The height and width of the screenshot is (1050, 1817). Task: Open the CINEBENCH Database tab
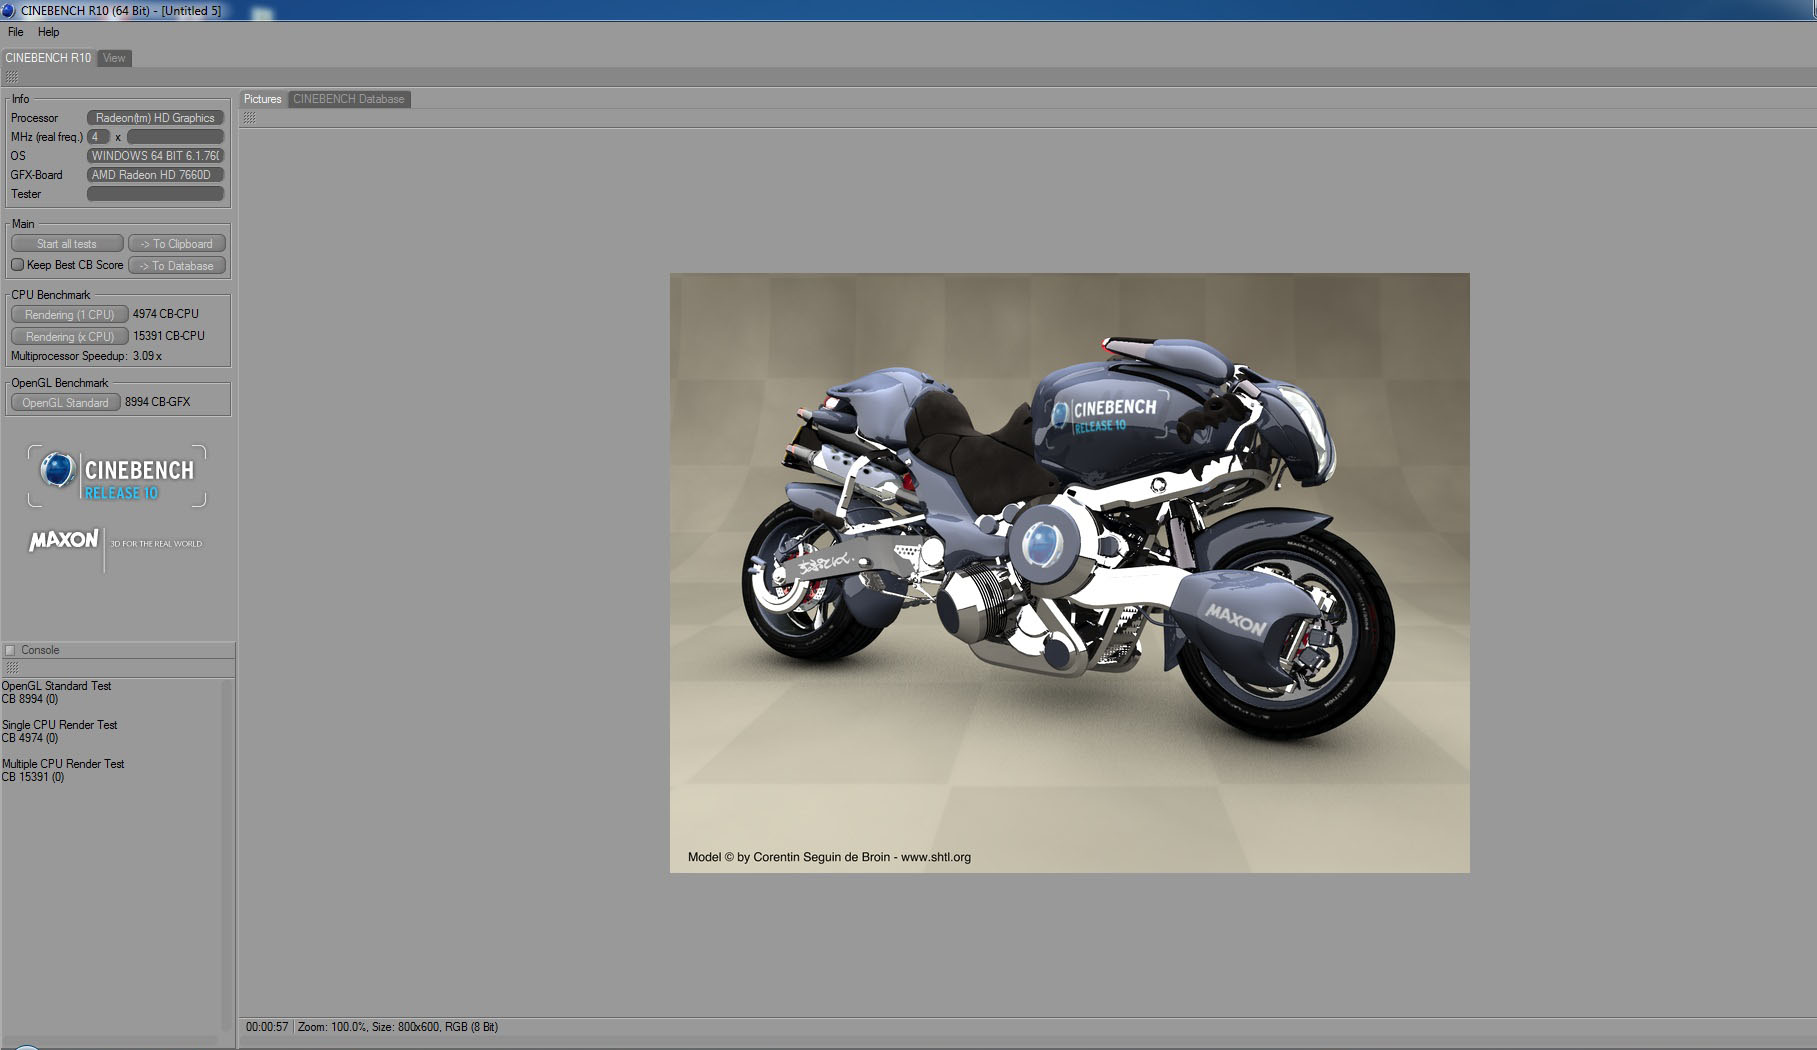tap(349, 99)
